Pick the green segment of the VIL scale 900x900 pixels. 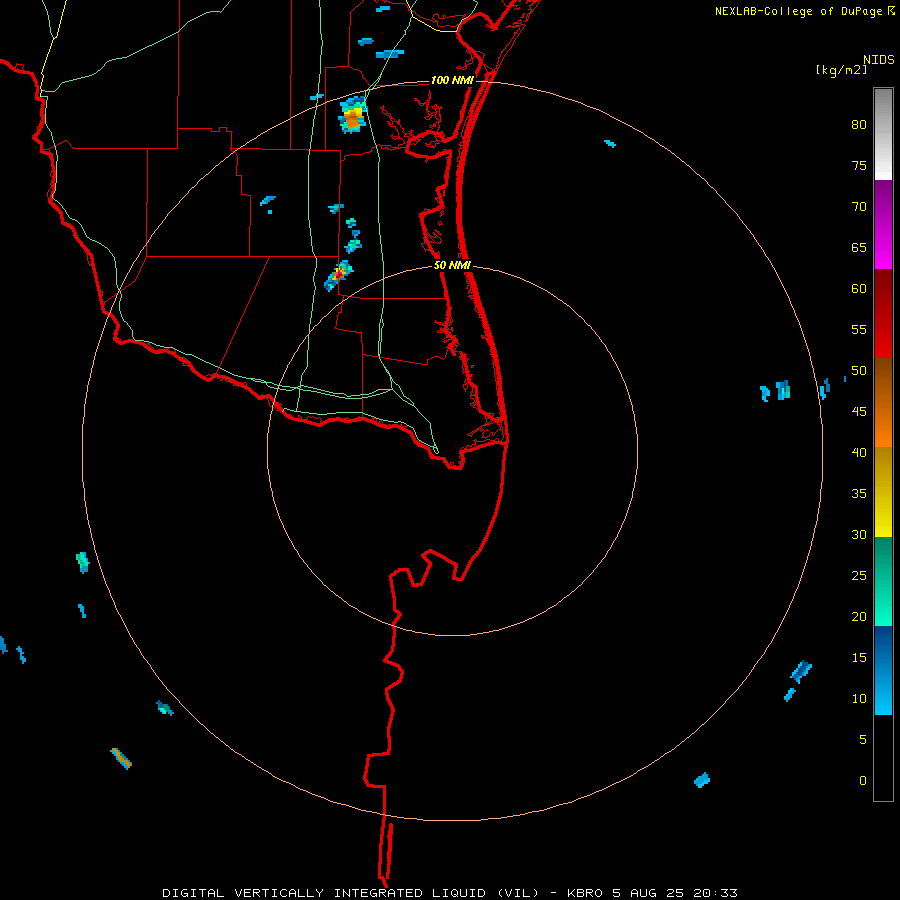[883, 581]
